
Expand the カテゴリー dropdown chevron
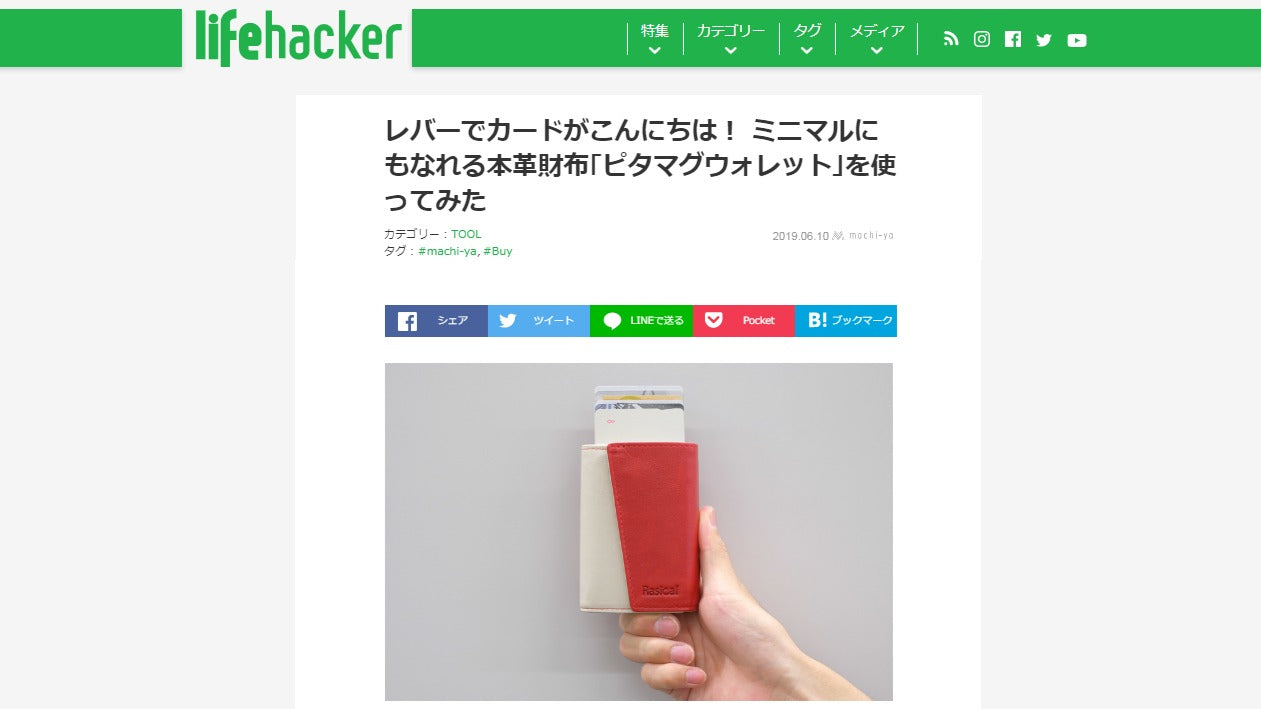pyautogui.click(x=731, y=50)
